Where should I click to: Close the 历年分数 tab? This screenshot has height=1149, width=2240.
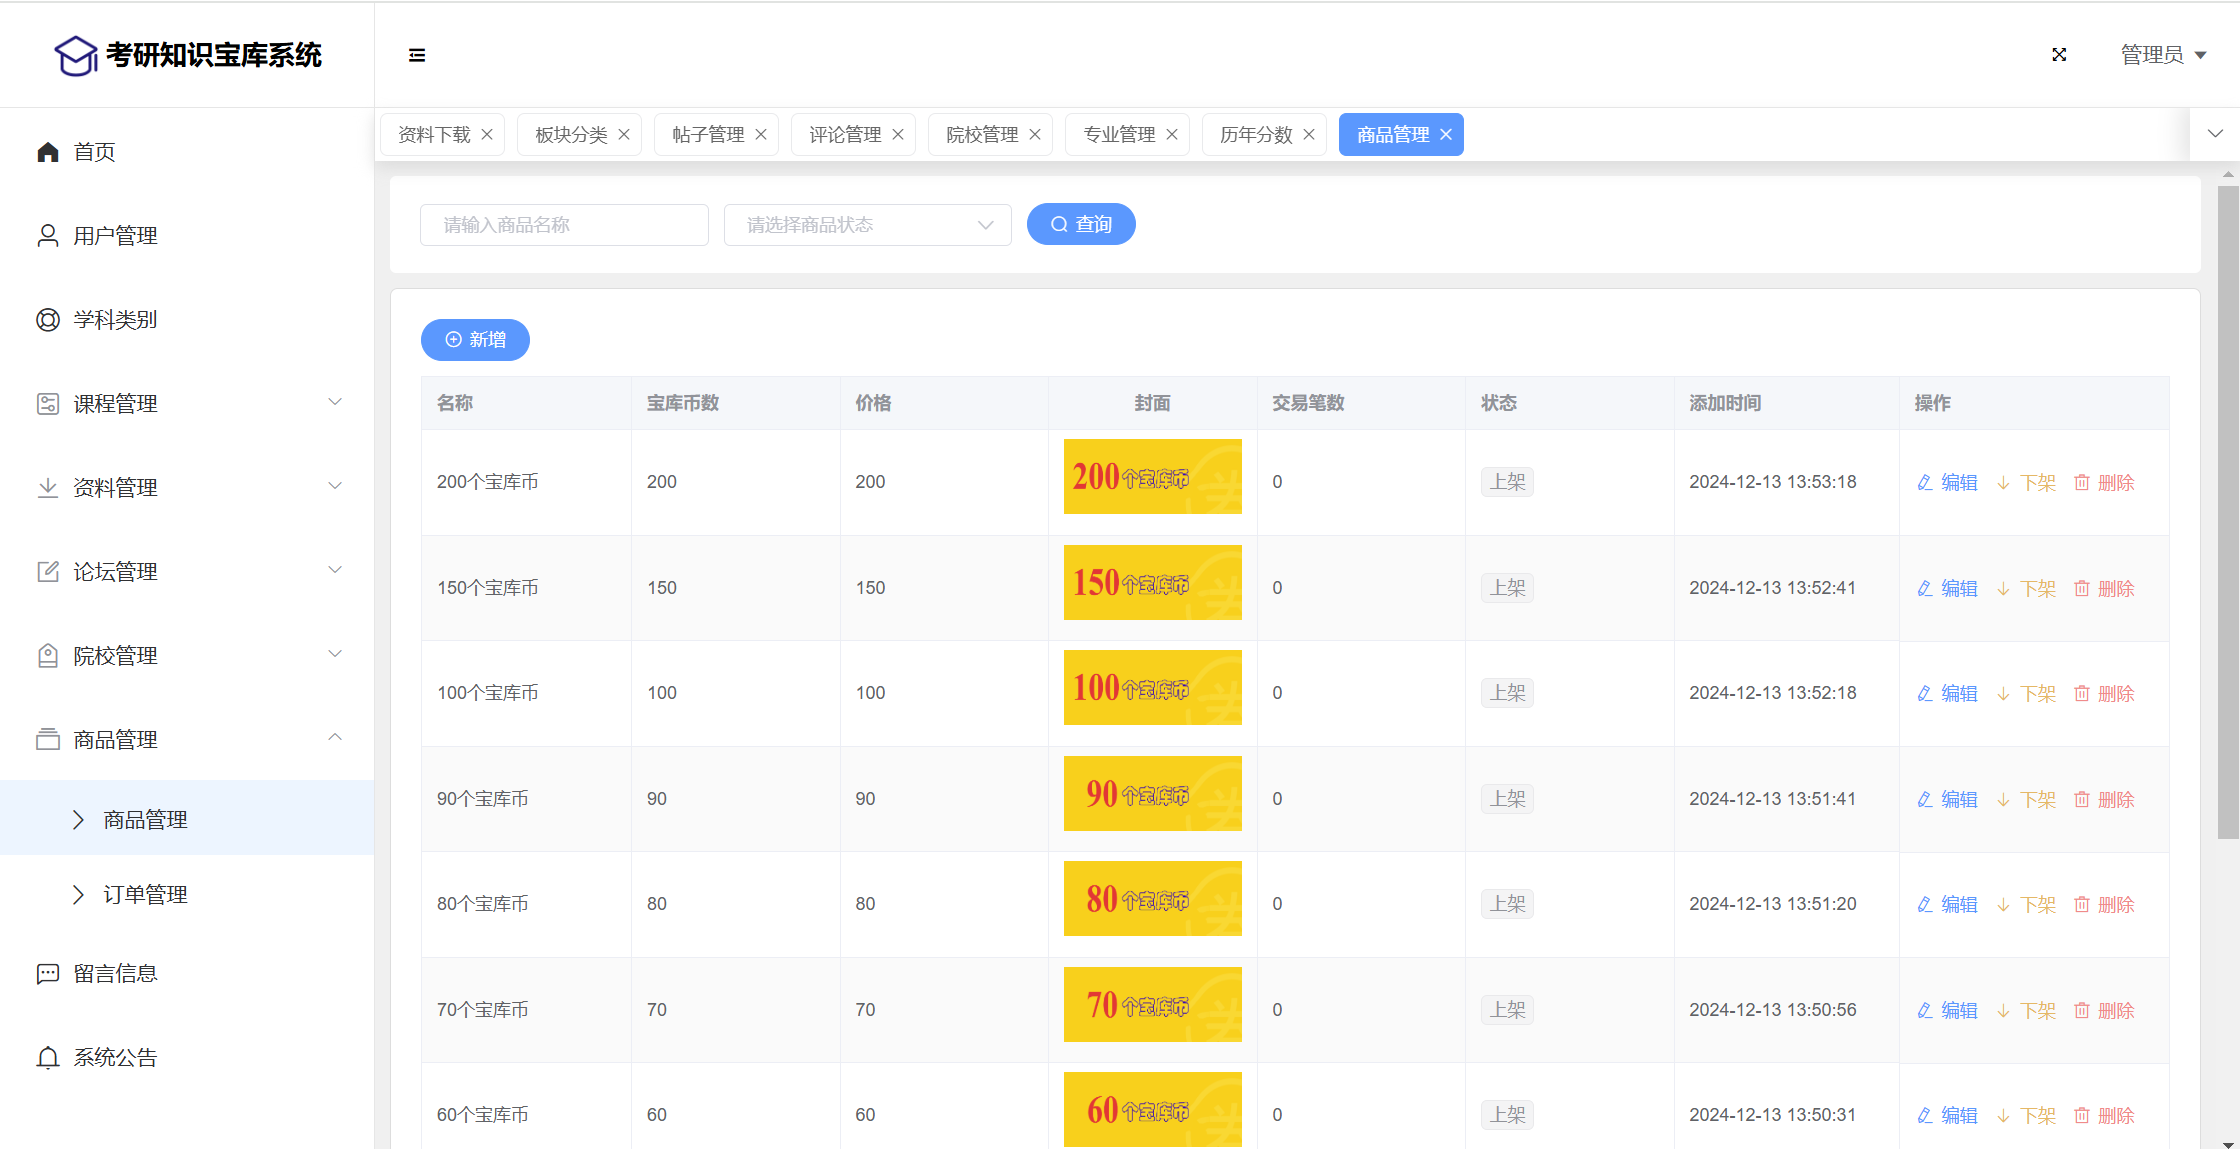pos(1309,135)
